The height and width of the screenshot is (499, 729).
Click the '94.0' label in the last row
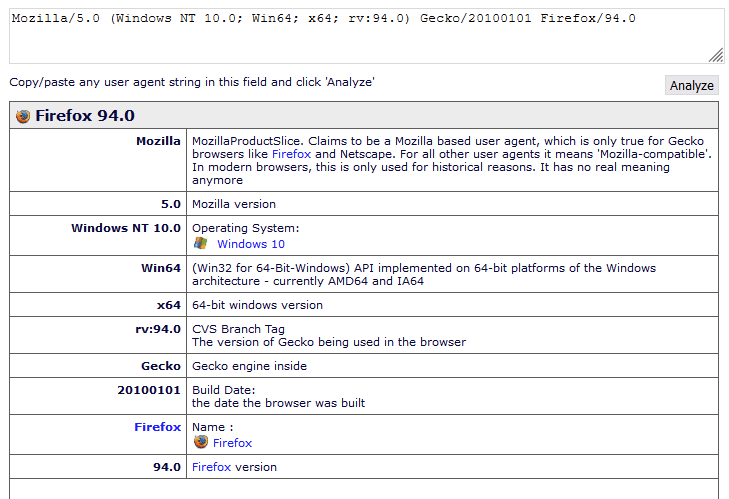click(x=167, y=467)
